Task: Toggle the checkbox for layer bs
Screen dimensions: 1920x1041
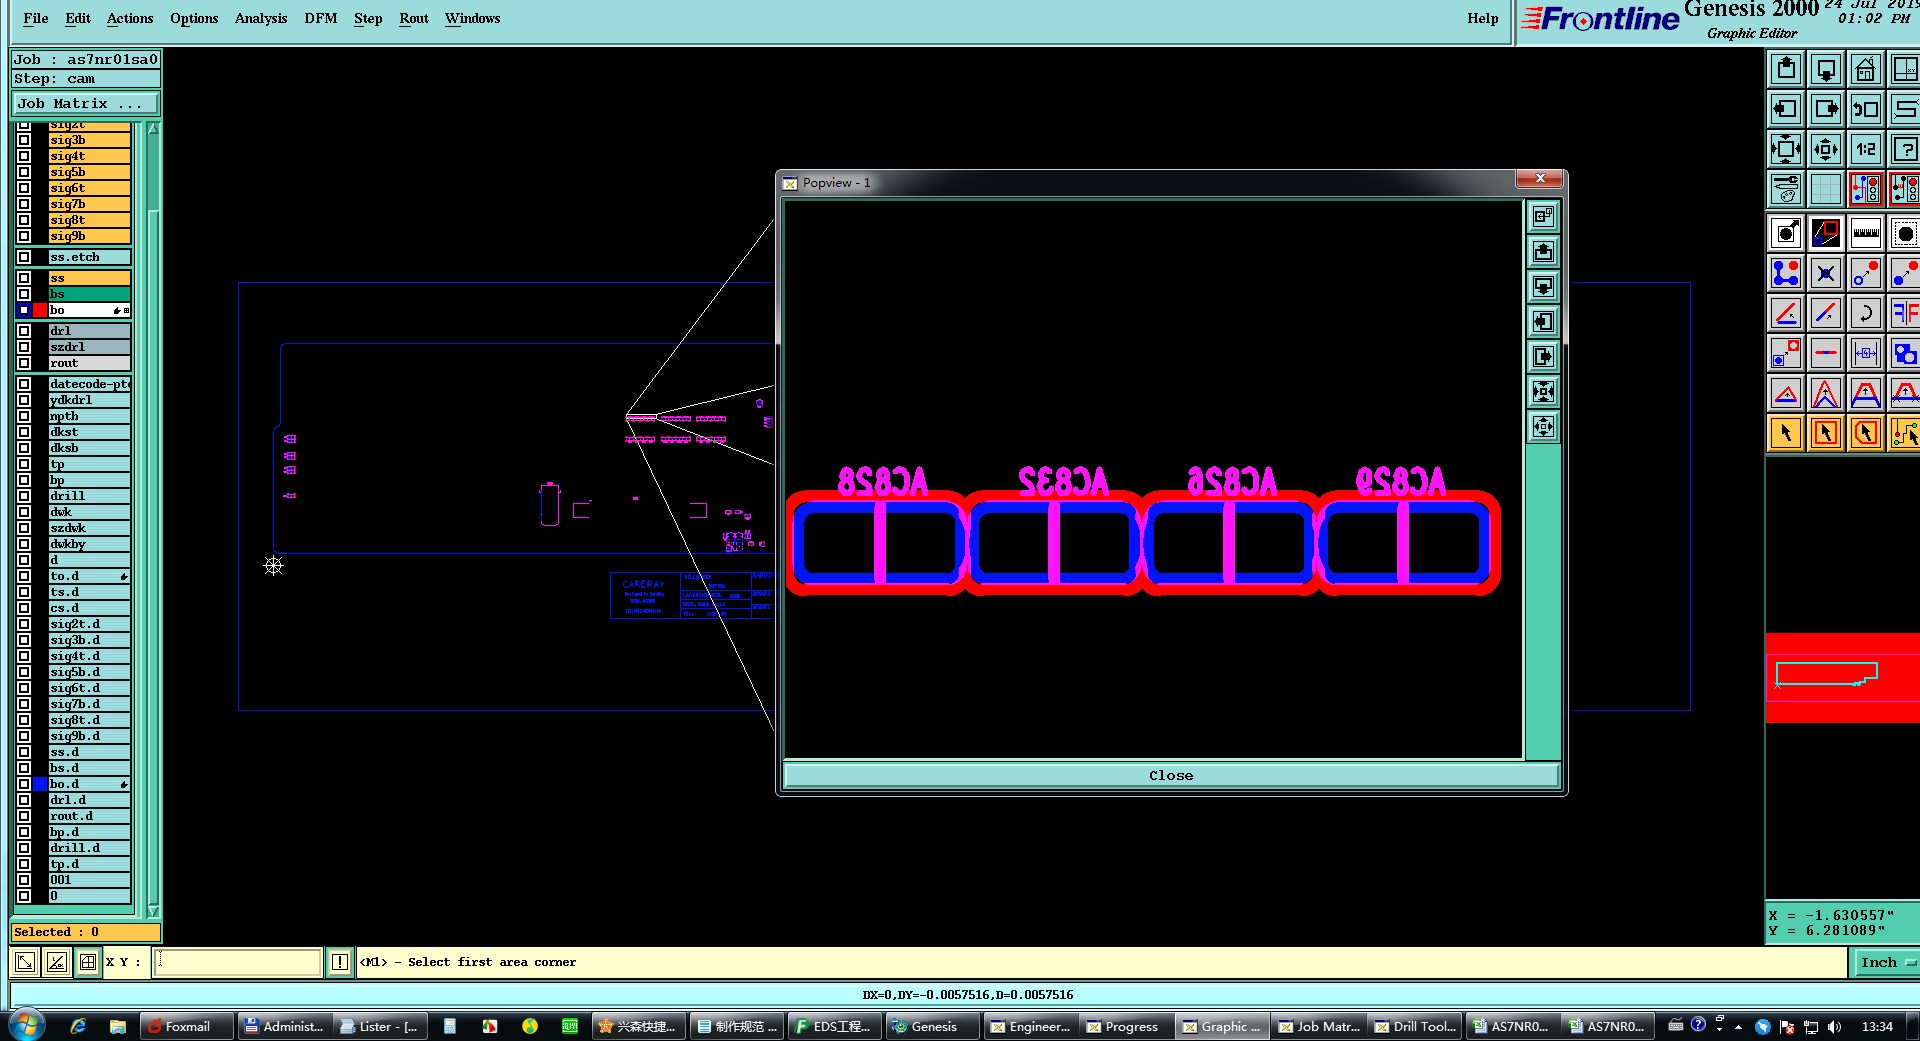Action: pos(24,294)
